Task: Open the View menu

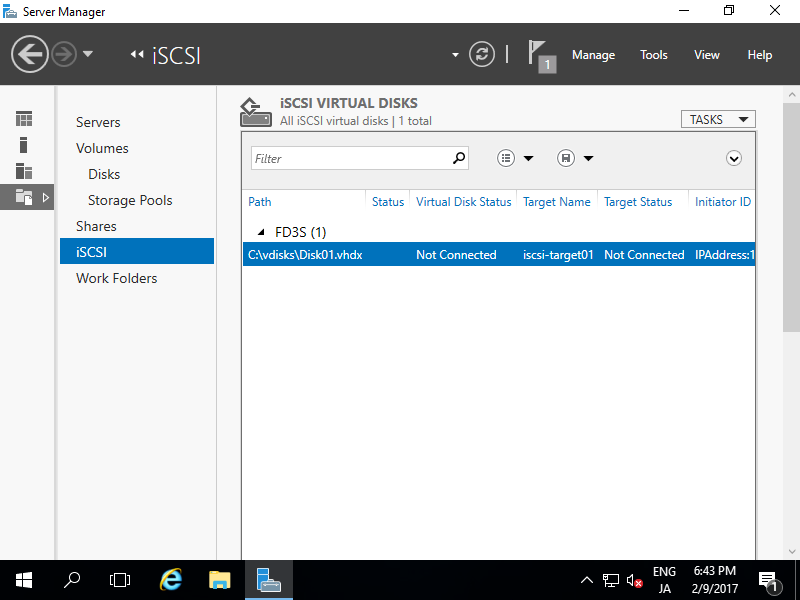Action: pos(707,55)
